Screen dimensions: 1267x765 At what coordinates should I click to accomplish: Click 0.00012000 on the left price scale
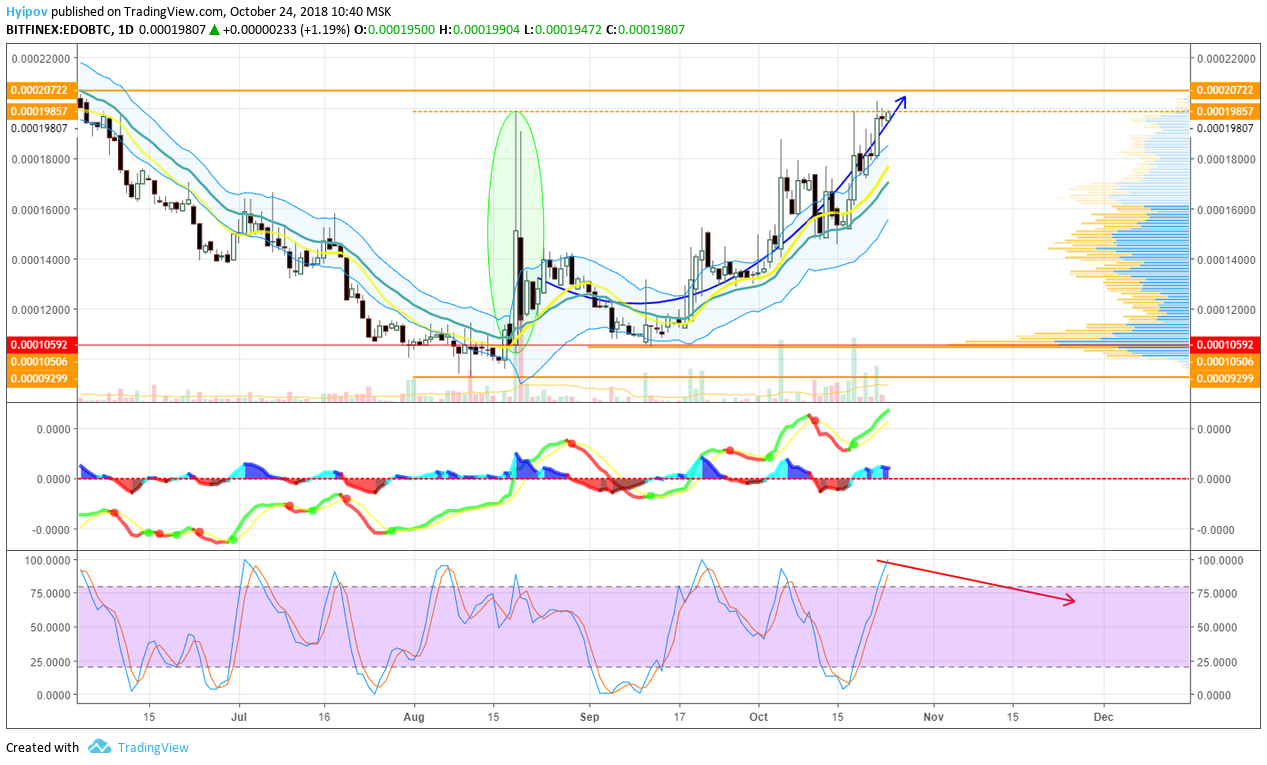(39, 310)
